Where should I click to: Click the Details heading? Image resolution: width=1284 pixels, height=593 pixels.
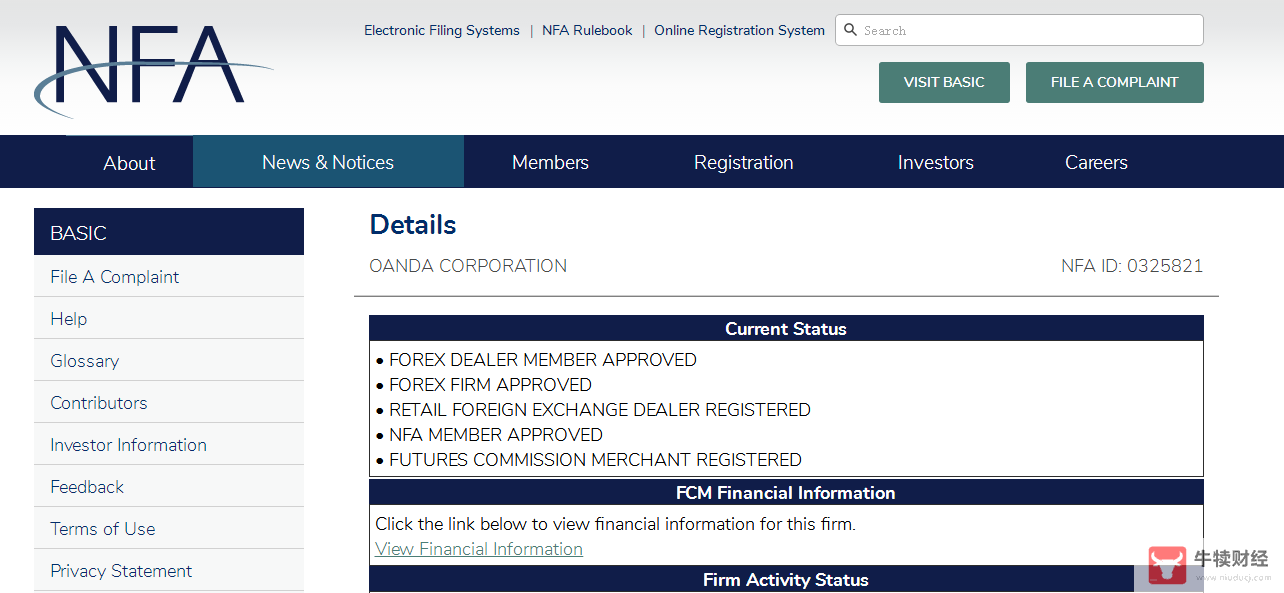click(413, 225)
